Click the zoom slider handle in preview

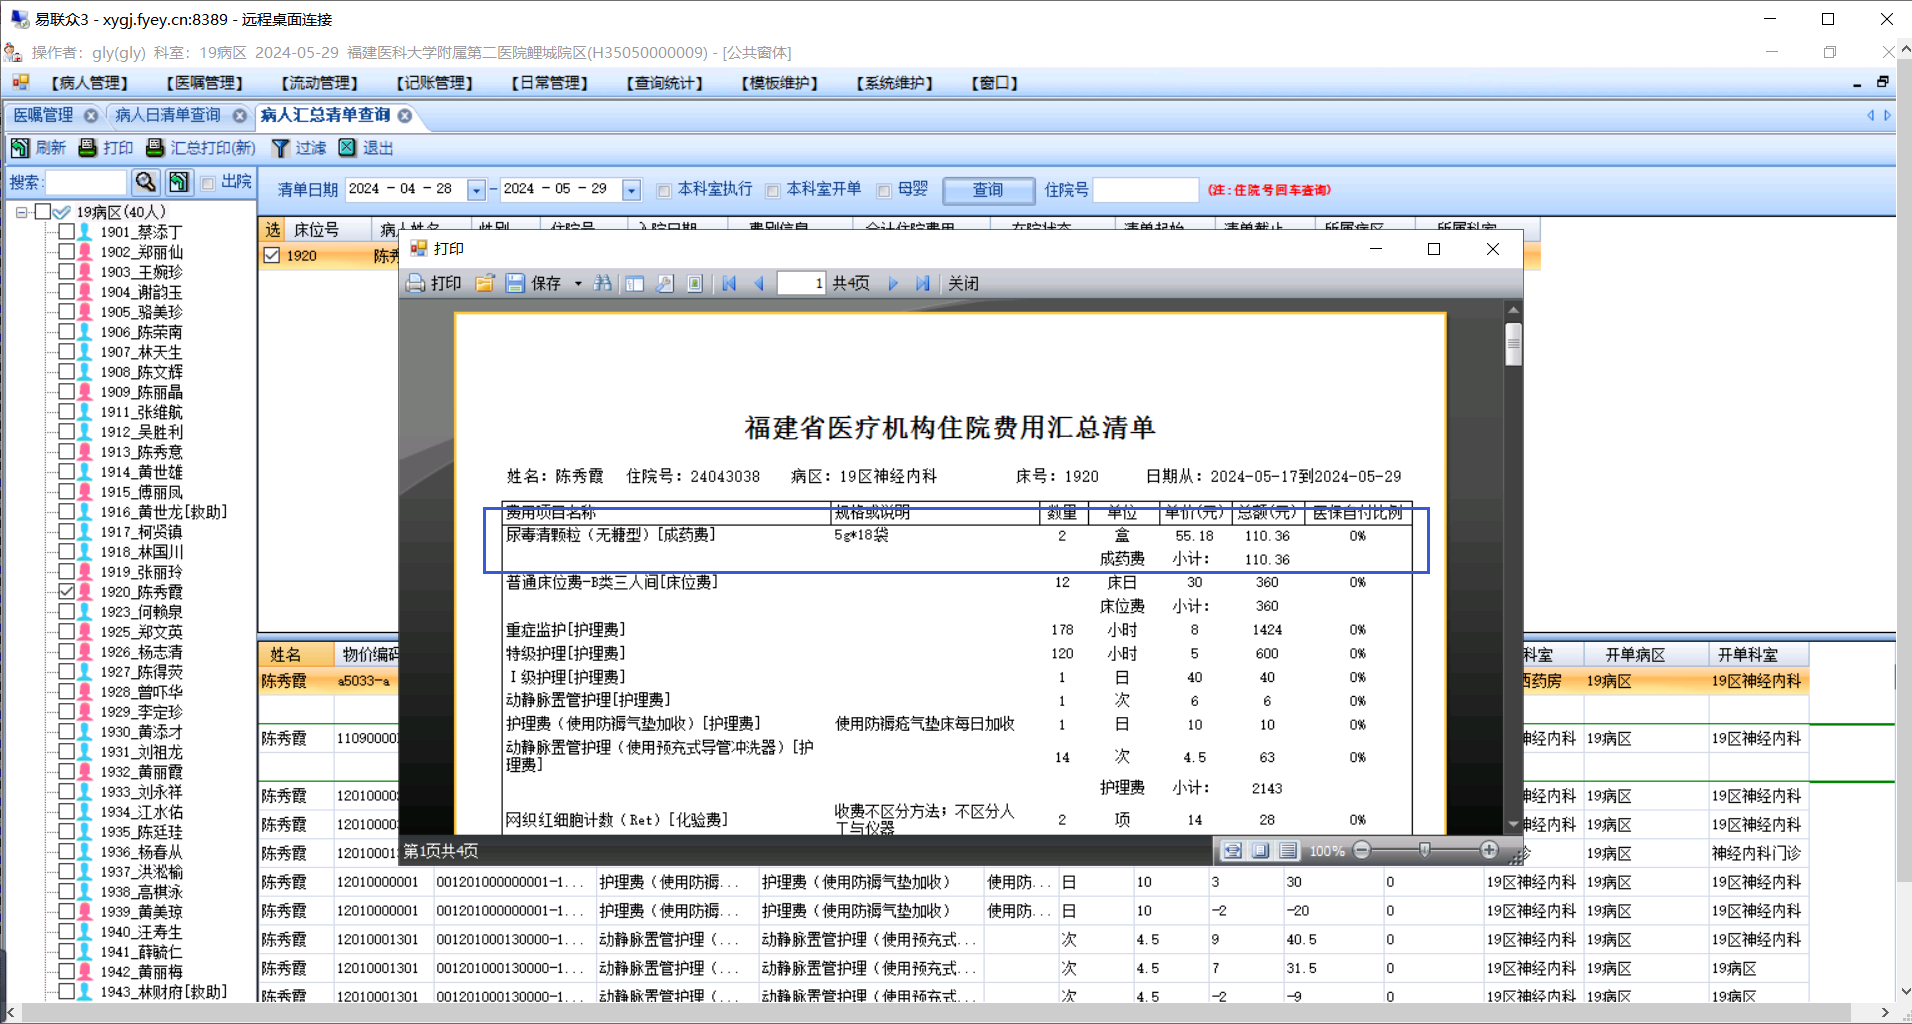[1425, 850]
